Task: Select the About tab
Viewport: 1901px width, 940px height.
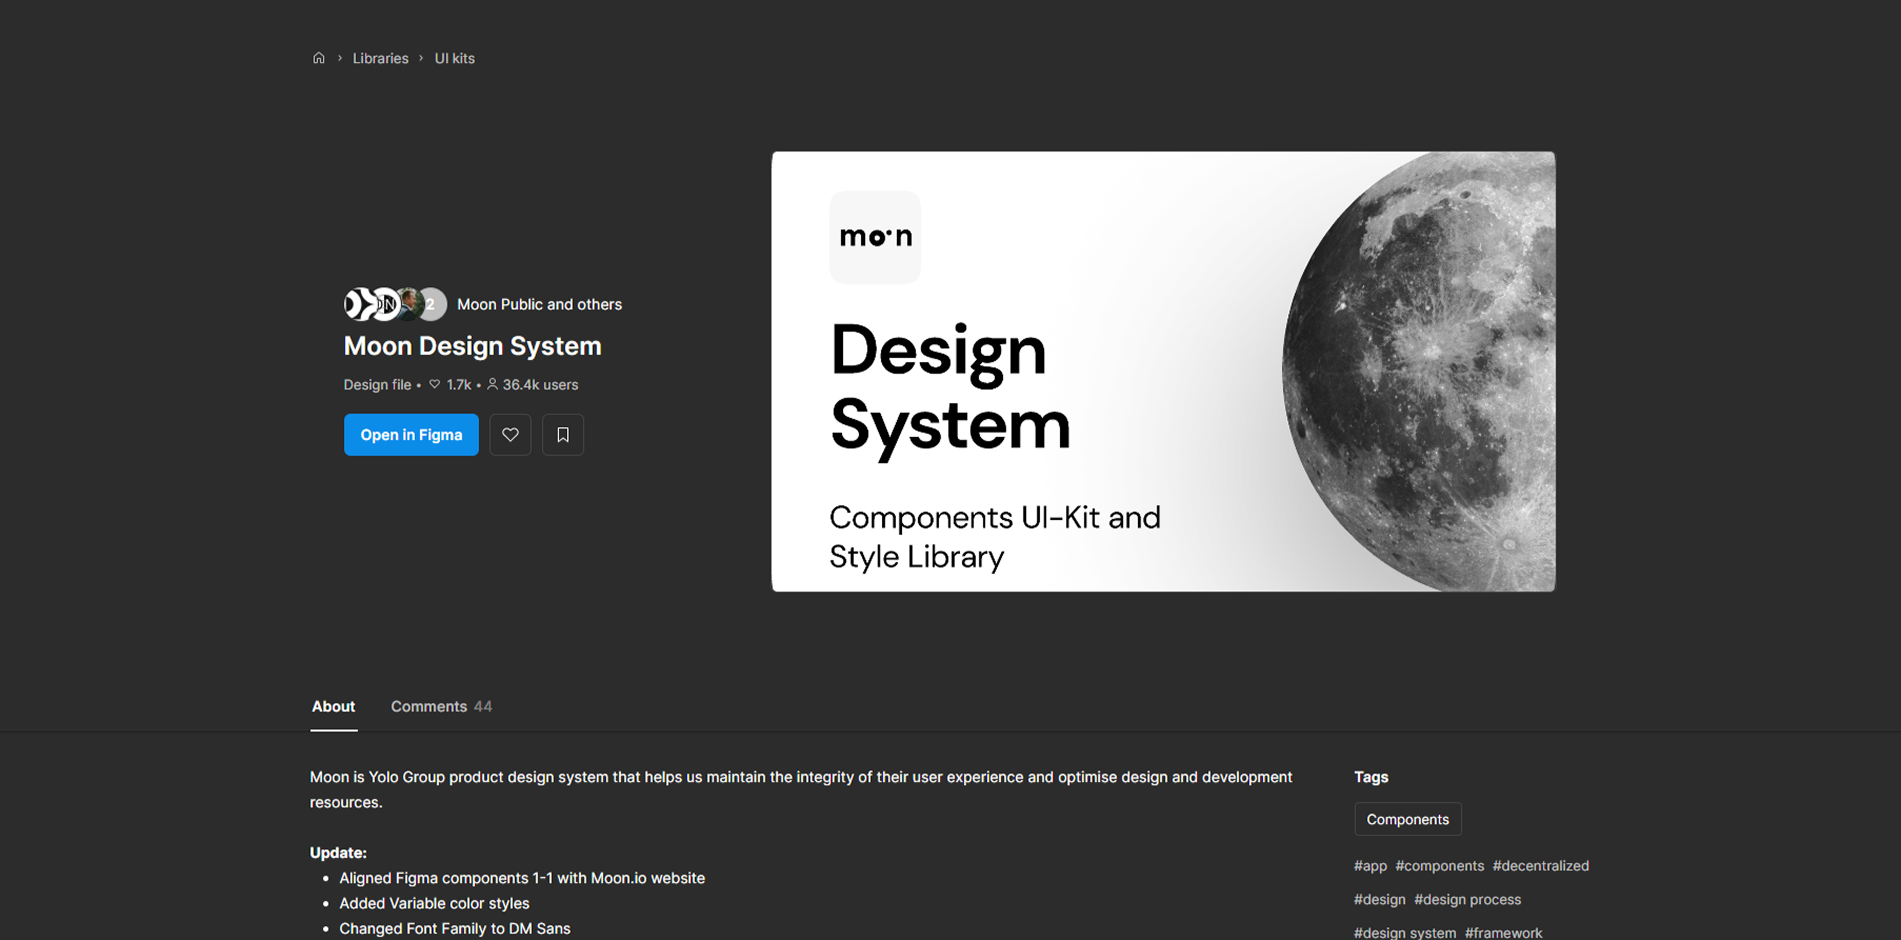Action: (333, 706)
